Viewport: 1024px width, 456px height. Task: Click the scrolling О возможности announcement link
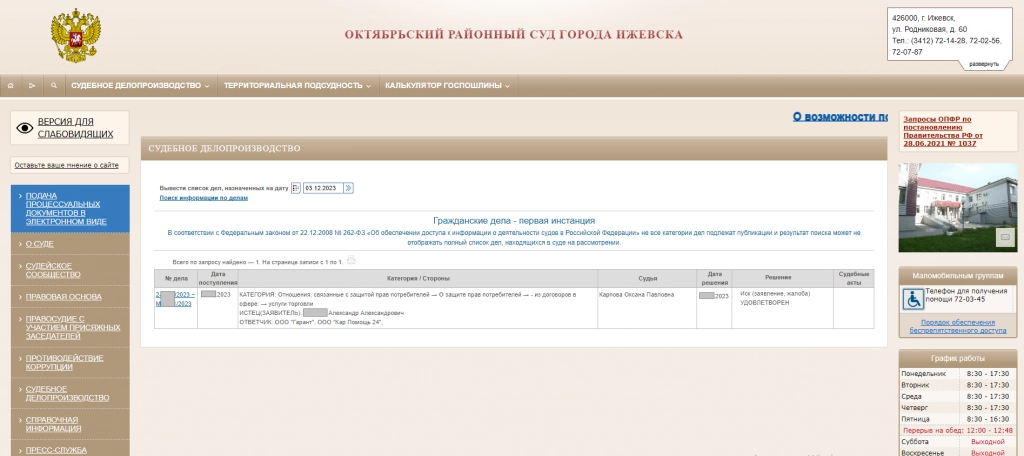pyautogui.click(x=840, y=117)
